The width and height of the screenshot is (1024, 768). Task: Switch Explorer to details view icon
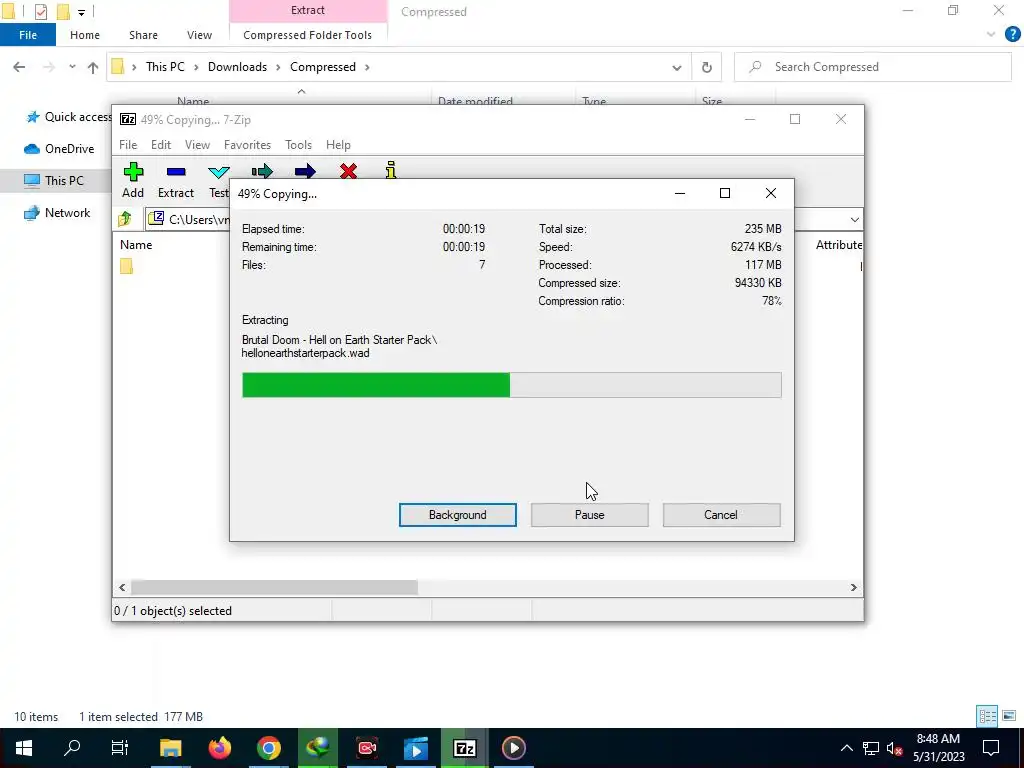[x=987, y=716]
